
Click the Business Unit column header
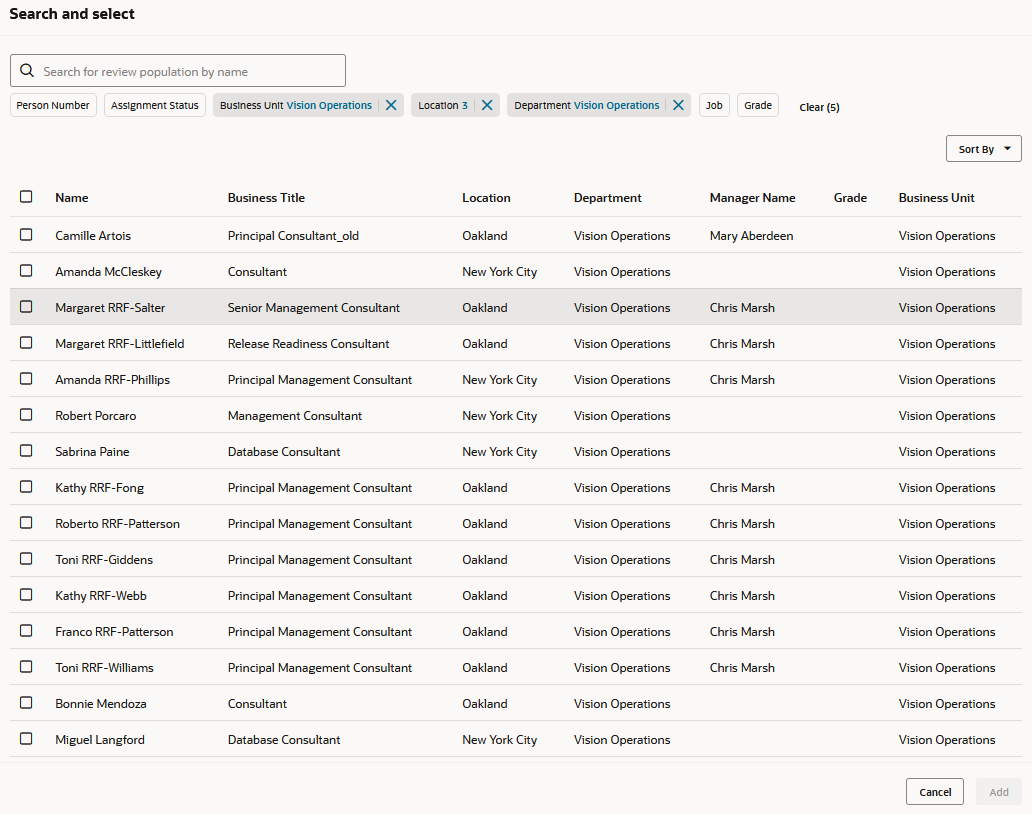click(x=937, y=198)
